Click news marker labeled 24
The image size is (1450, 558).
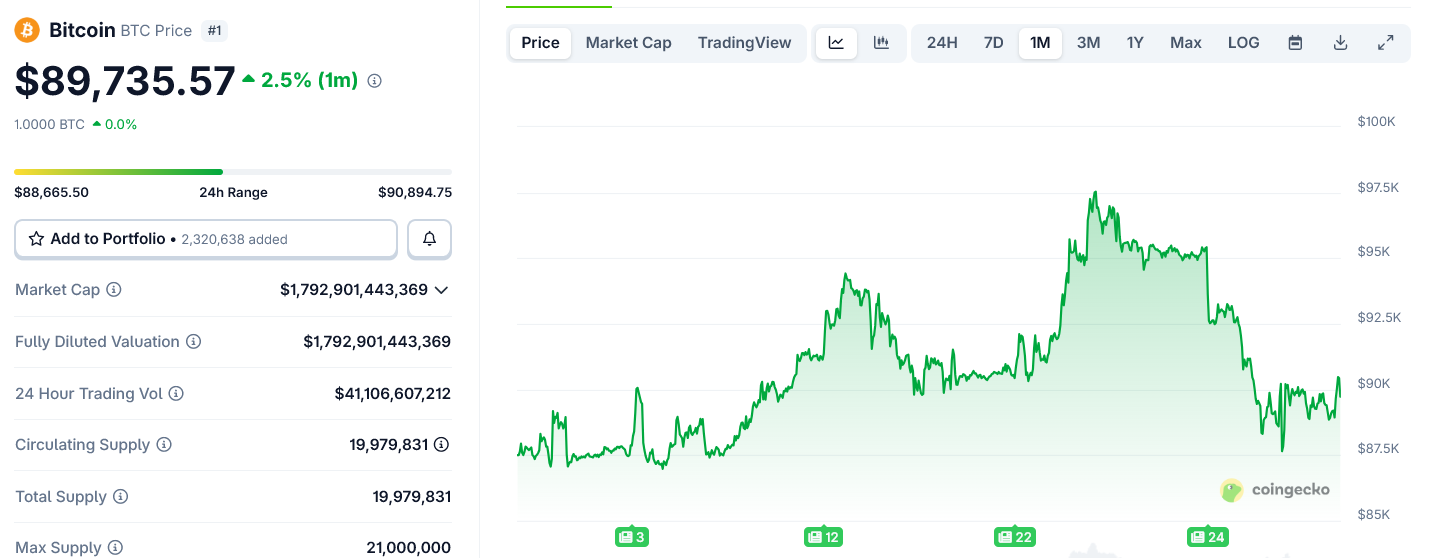[x=1207, y=537]
